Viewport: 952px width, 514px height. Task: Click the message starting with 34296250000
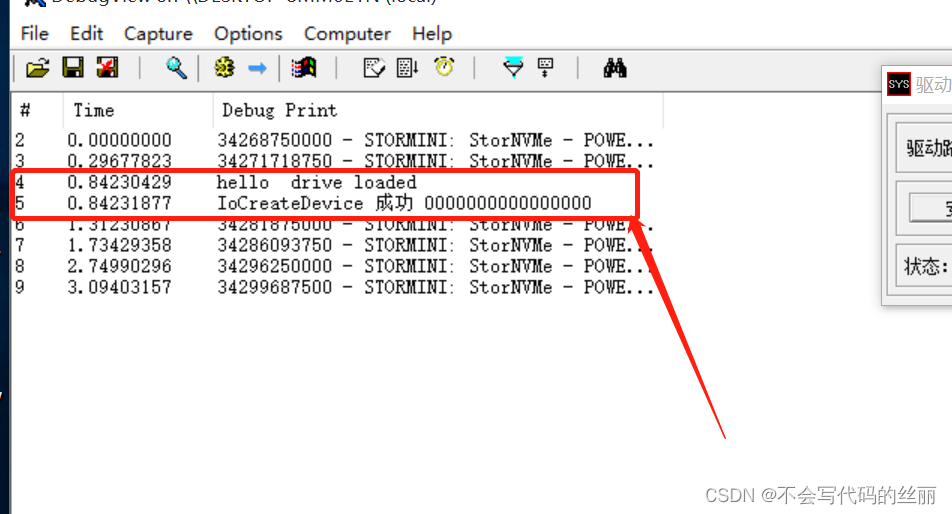click(435, 266)
